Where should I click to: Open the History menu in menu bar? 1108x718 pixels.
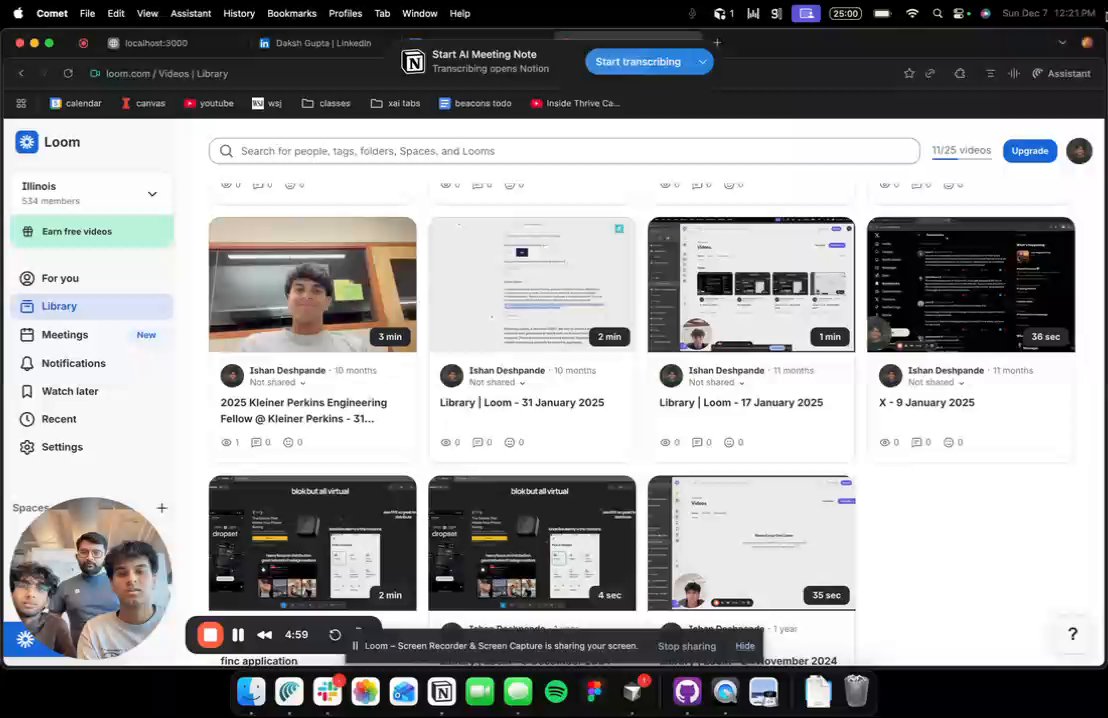click(239, 13)
